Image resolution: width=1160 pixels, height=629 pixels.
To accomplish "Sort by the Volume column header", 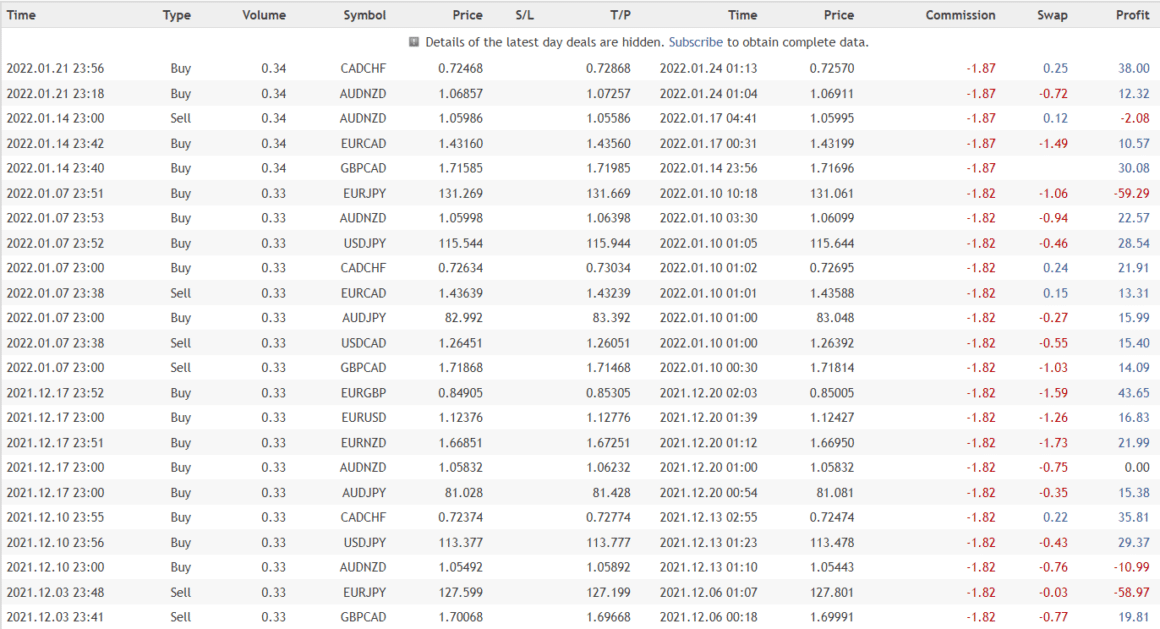I will [x=264, y=15].
